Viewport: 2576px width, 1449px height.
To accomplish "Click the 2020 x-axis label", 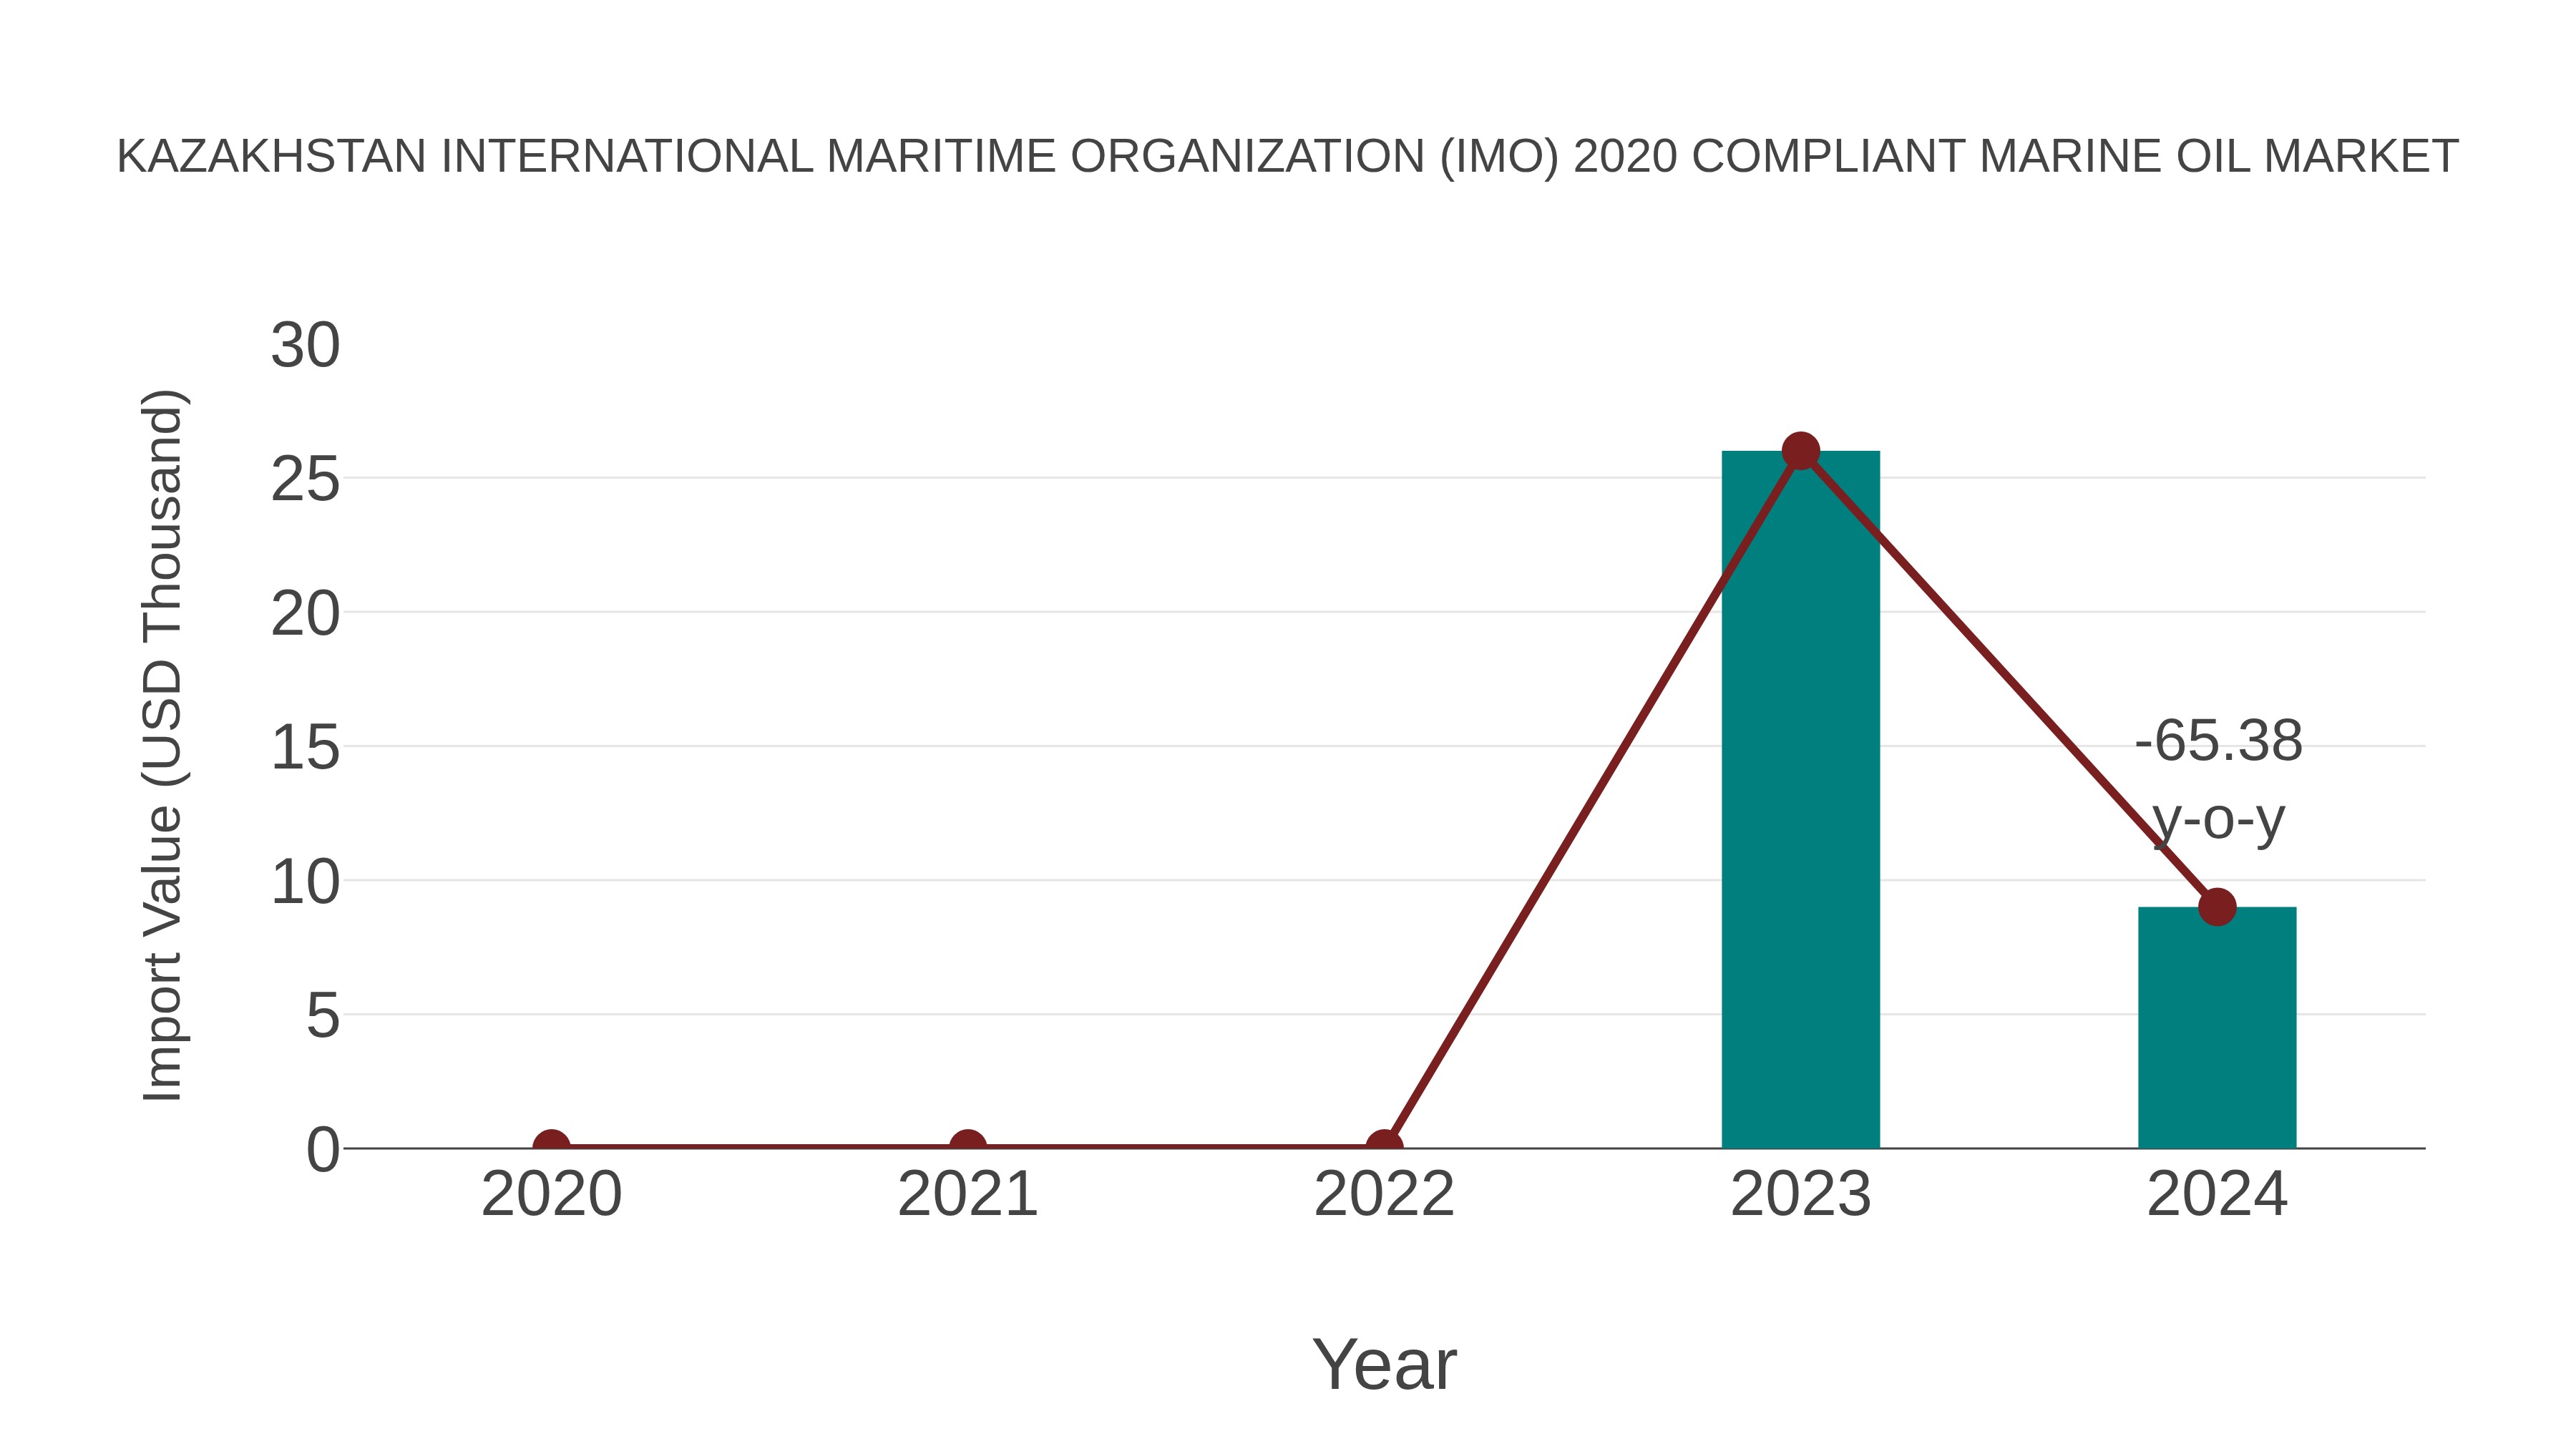I will 551,1194.
